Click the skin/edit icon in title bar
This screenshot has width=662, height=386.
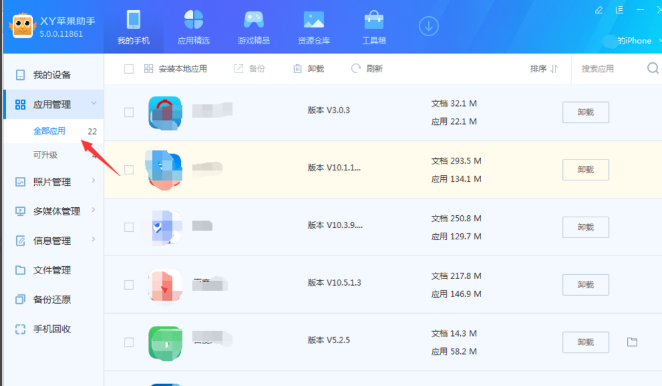599,10
